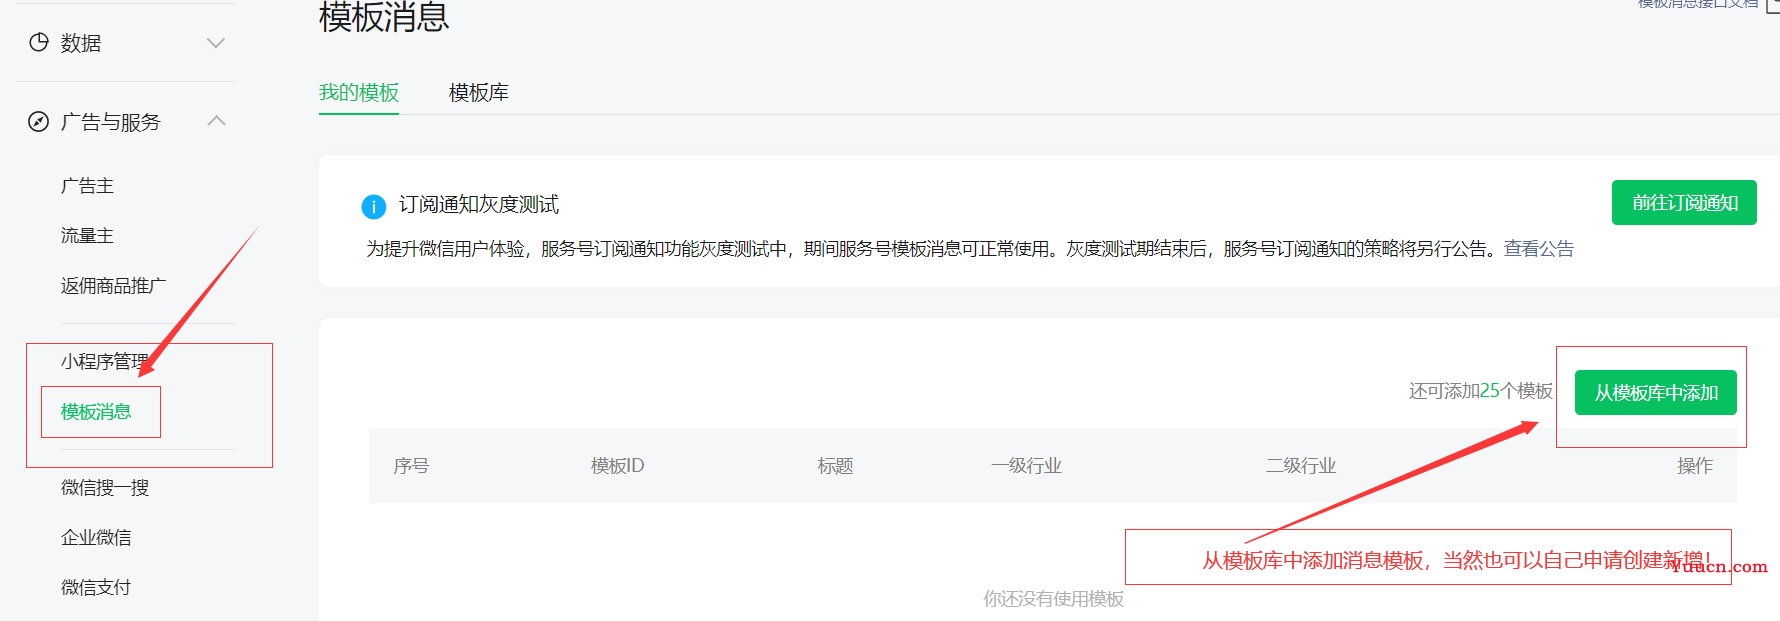This screenshot has width=1780, height=621.
Task: Expand the 数据 section chevron
Action: (x=216, y=43)
